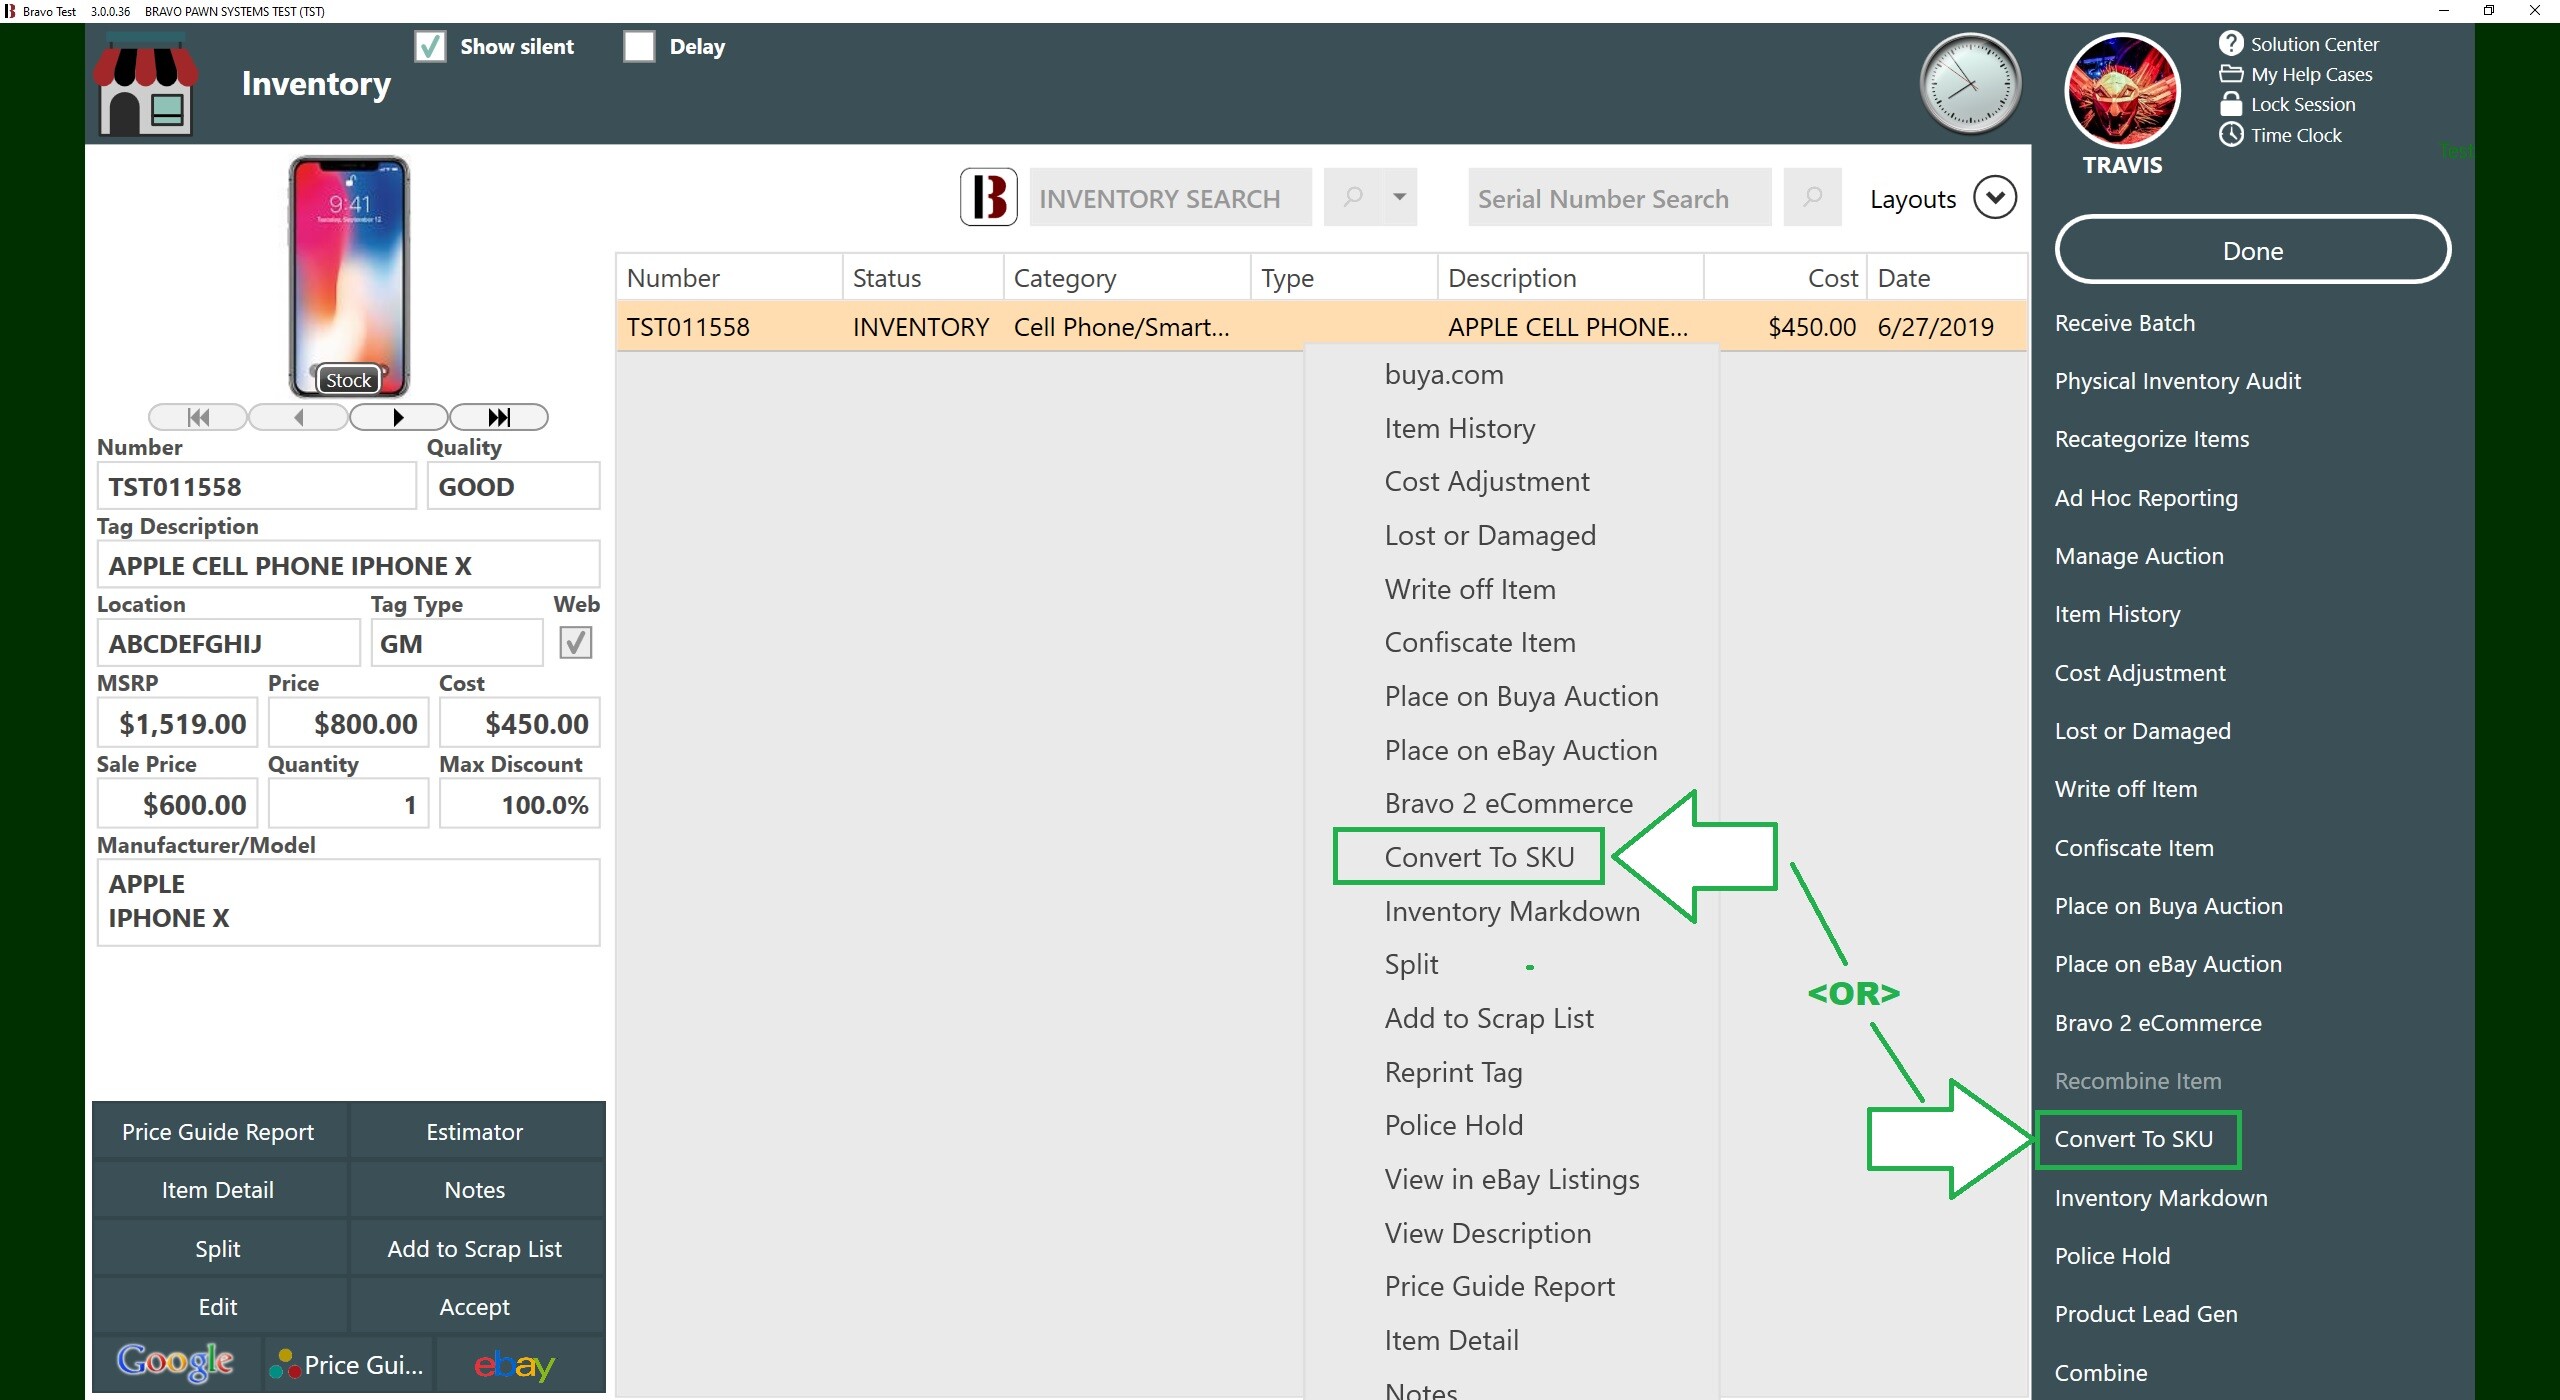Image resolution: width=2560 pixels, height=1400 pixels.
Task: Click the iPhone X stock photo
Action: point(349,277)
